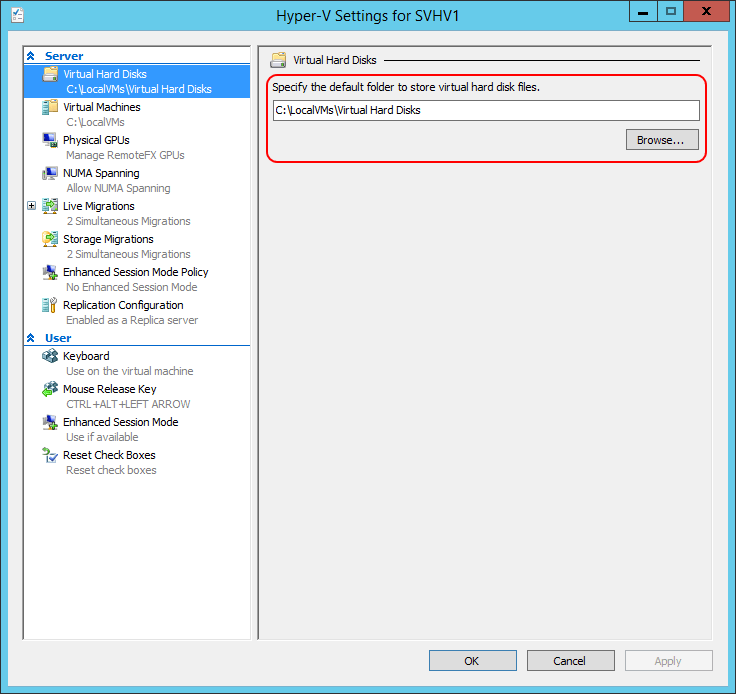Collapse the Server section chevron
The image size is (736, 694).
pos(31,56)
